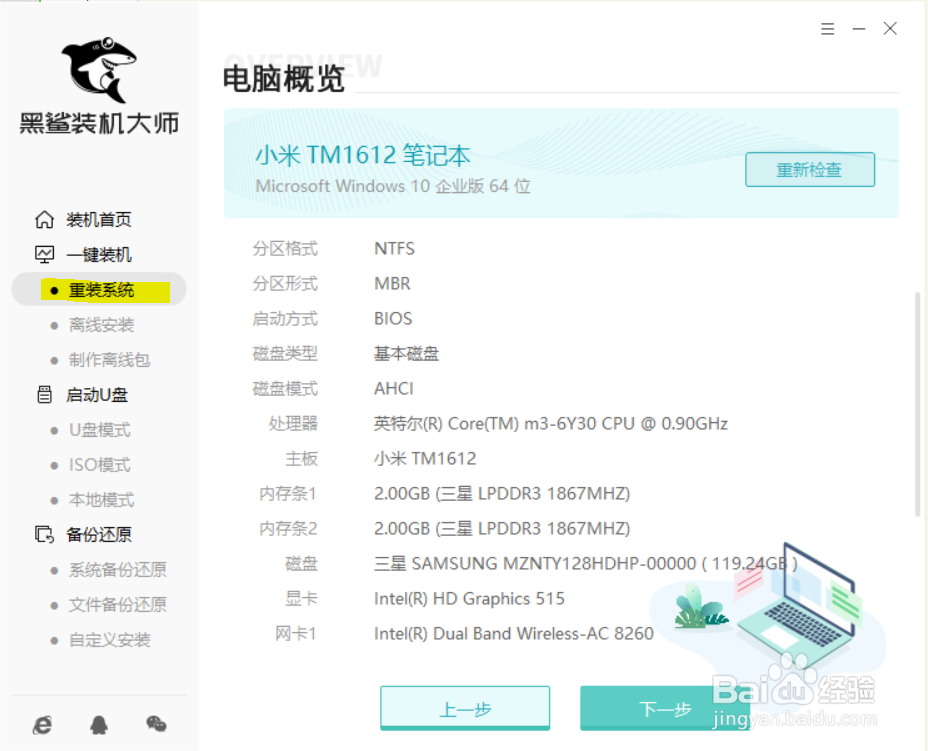Open 制作离线包 option

(109, 360)
